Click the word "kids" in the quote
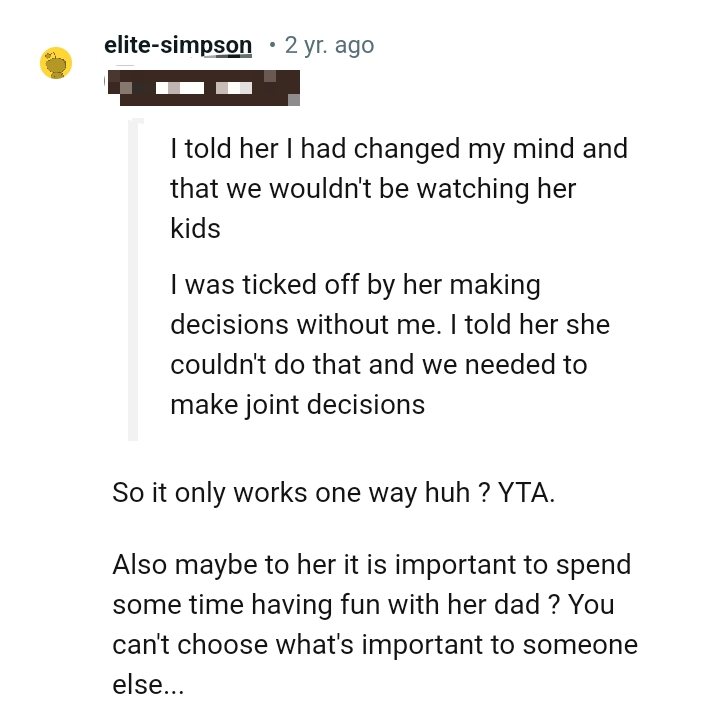Screen dimensions: 720x724 (x=195, y=228)
